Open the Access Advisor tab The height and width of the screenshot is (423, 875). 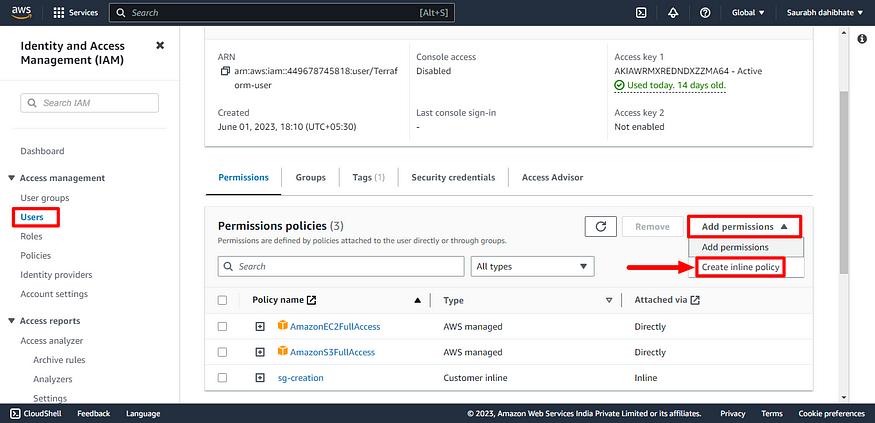[x=552, y=177]
